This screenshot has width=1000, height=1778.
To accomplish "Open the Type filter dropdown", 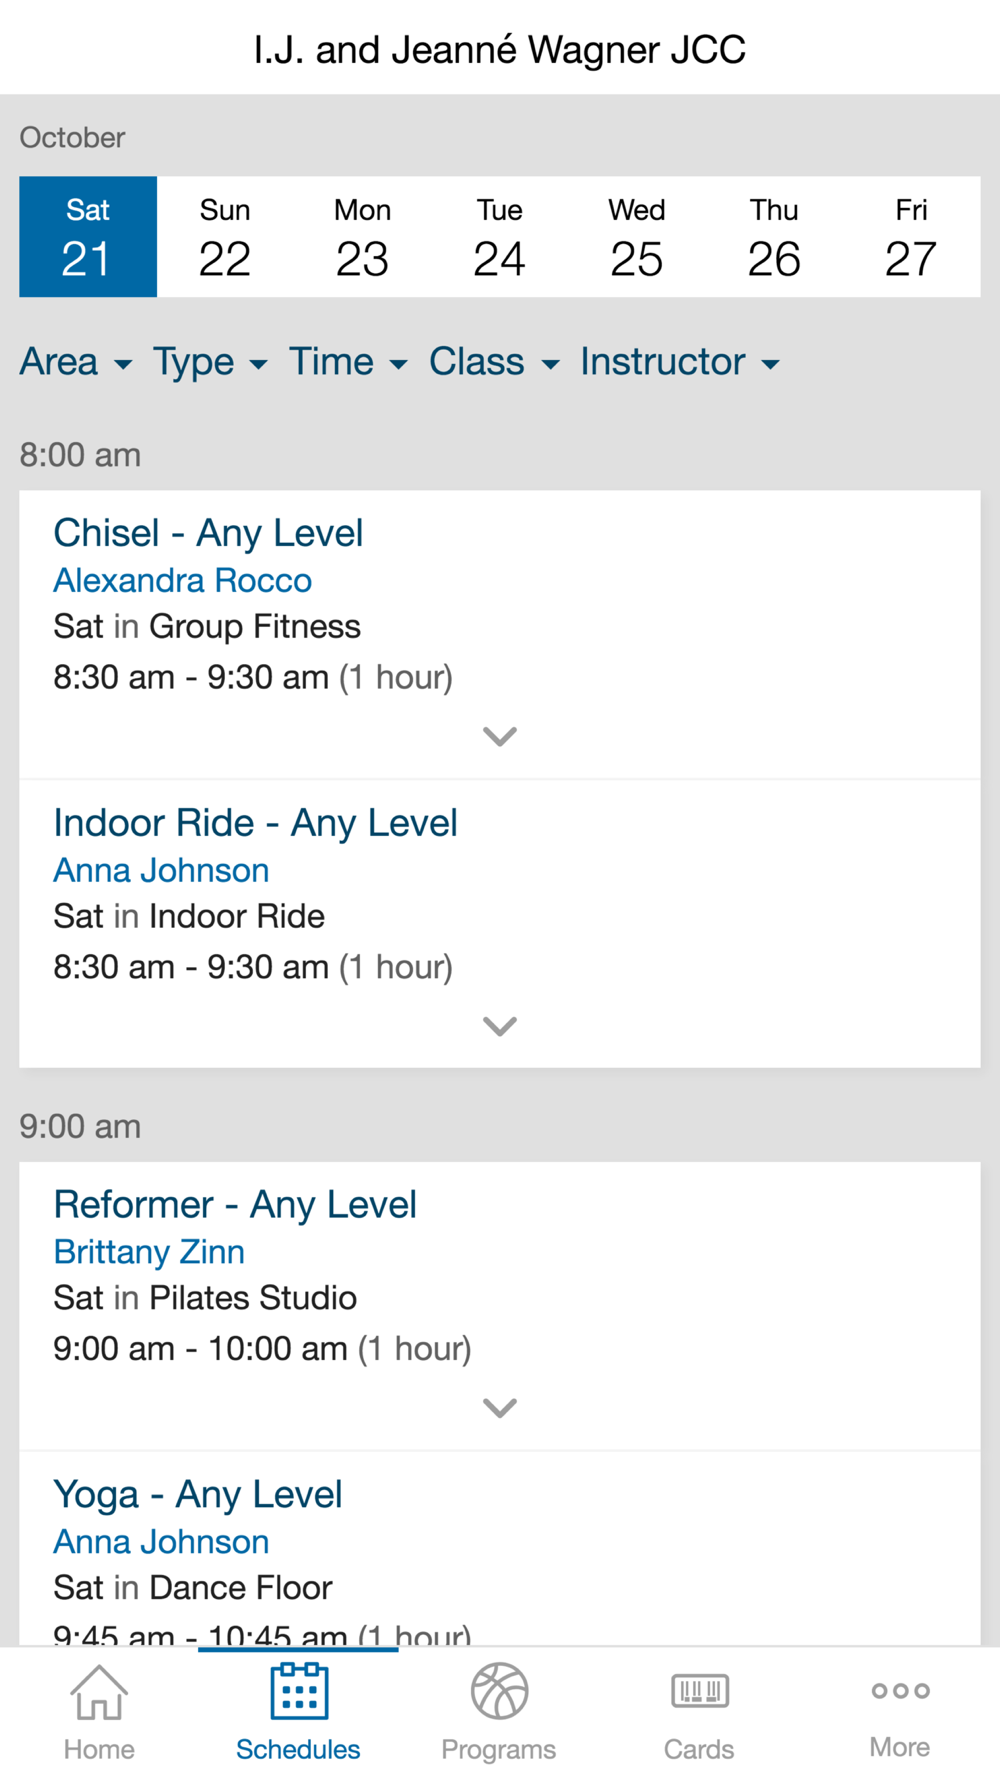I will coord(210,362).
